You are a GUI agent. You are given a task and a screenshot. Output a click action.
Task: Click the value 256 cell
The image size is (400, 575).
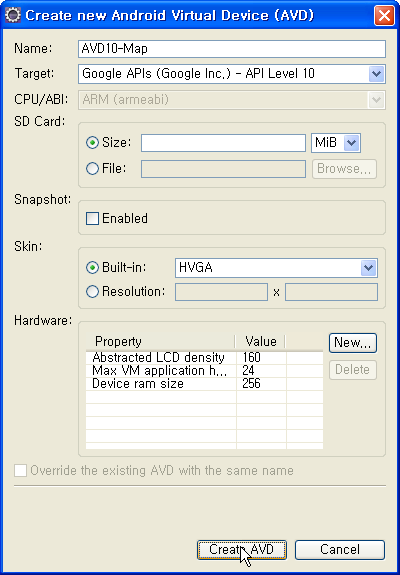[261, 384]
